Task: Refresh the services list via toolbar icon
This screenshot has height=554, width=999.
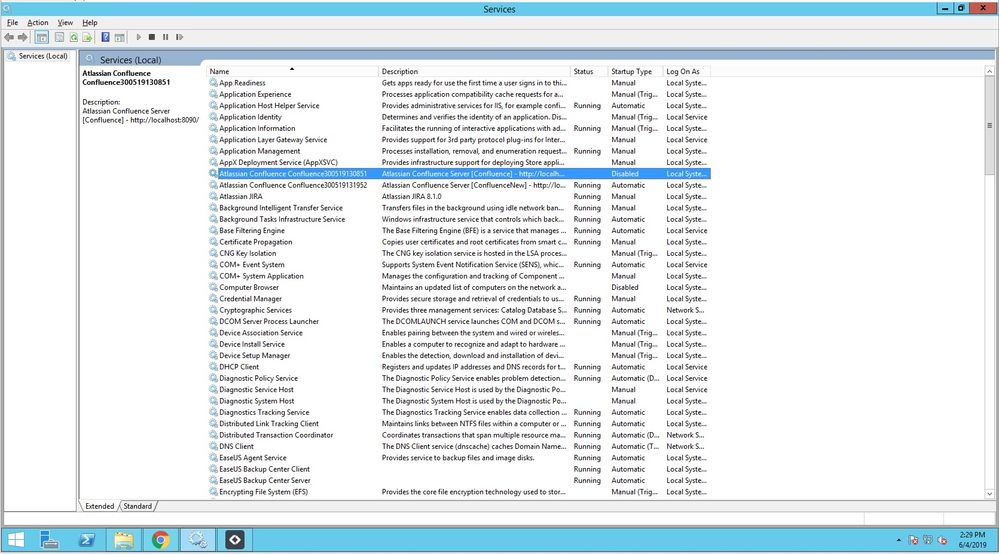Action: click(x=74, y=38)
